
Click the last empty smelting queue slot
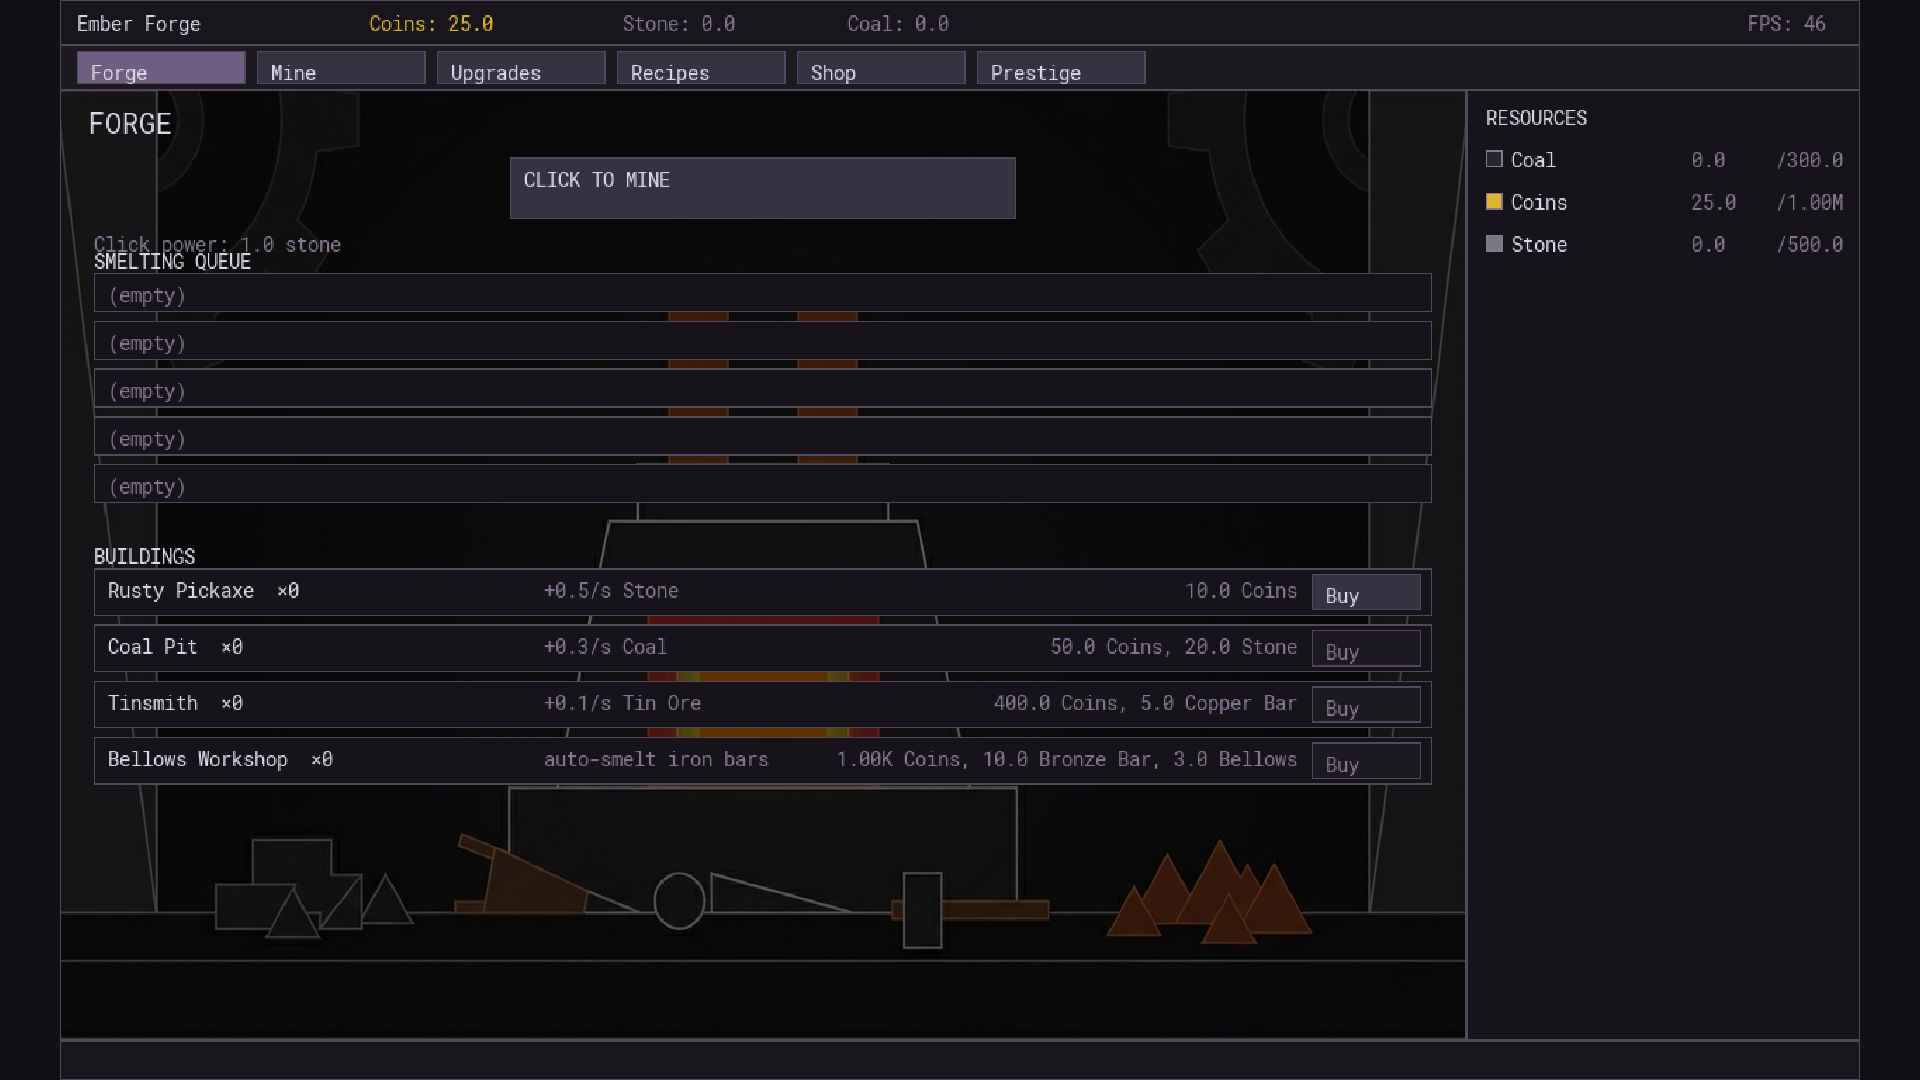point(762,485)
